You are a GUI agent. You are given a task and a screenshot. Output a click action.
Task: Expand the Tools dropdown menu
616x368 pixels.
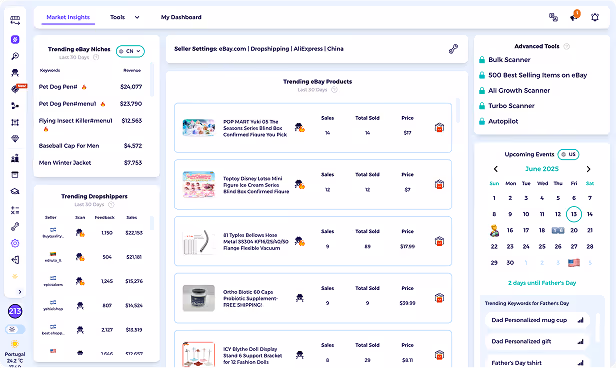point(125,17)
